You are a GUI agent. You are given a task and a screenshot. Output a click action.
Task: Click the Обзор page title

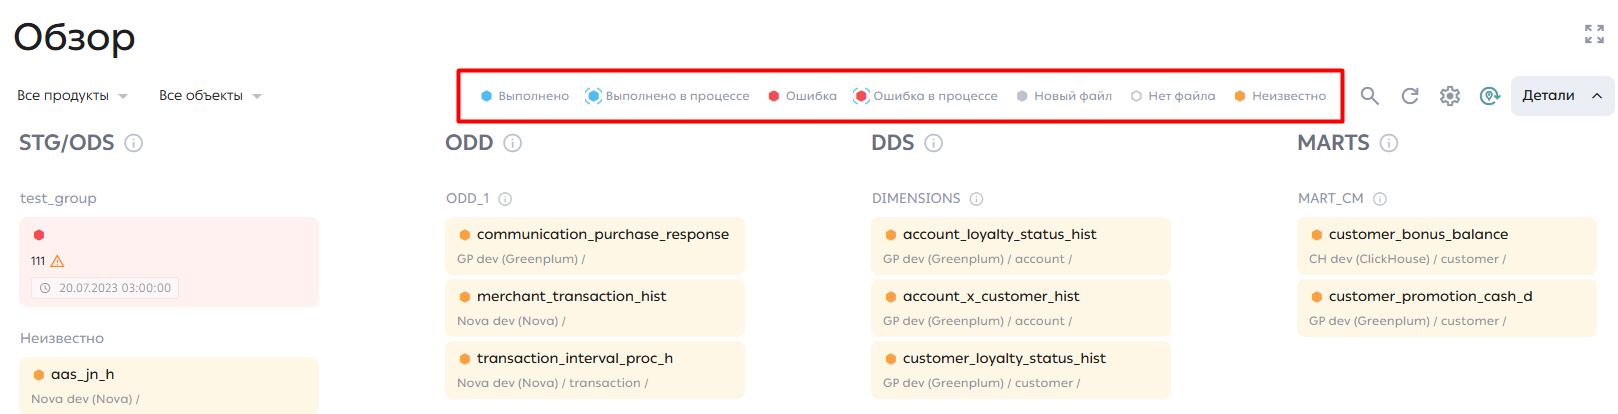click(74, 37)
